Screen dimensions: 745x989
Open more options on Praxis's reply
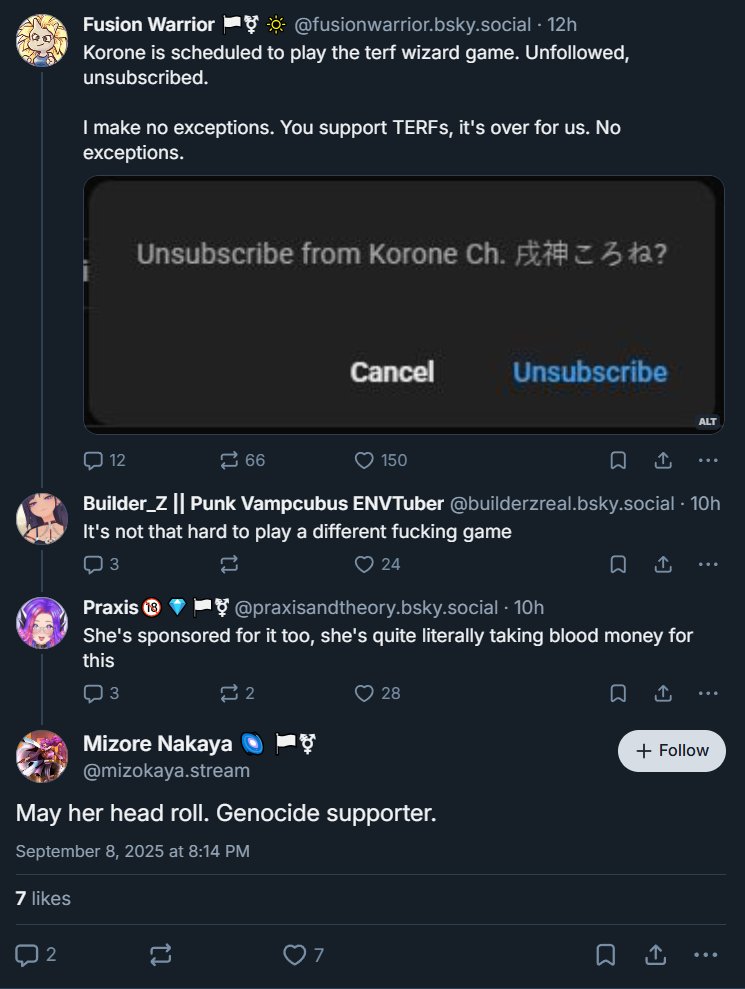pos(707,693)
